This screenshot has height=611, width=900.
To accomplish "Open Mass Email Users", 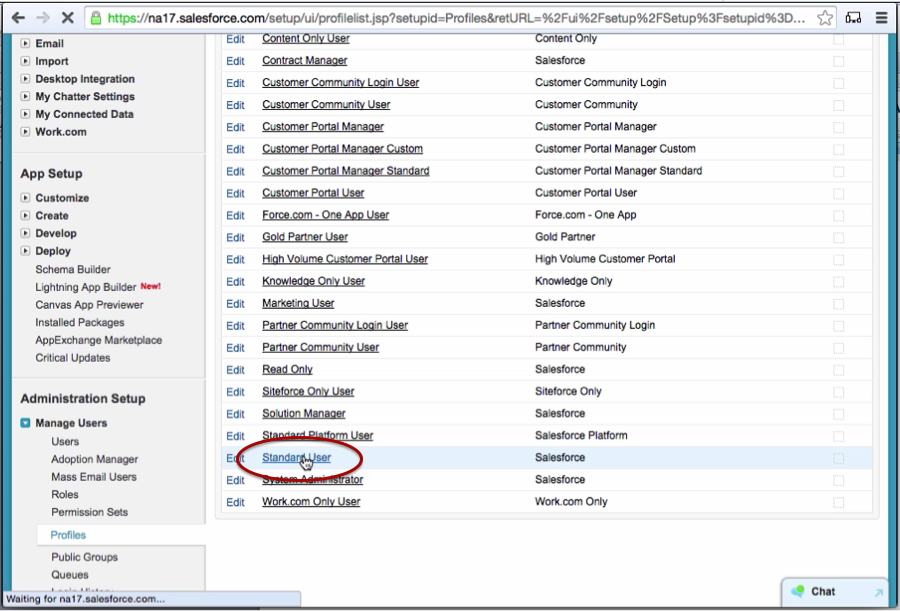I will (94, 477).
